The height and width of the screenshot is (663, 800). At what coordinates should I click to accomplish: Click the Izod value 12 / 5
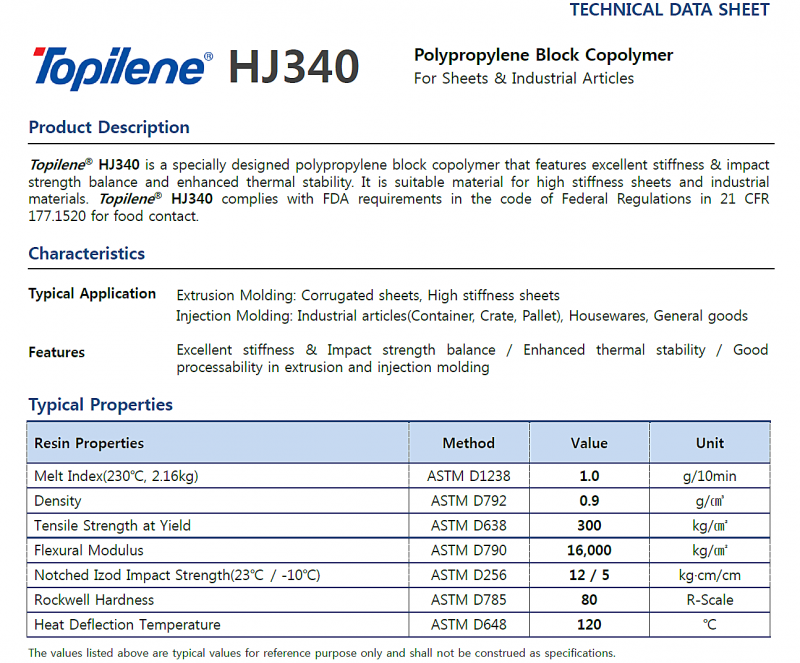point(589,575)
